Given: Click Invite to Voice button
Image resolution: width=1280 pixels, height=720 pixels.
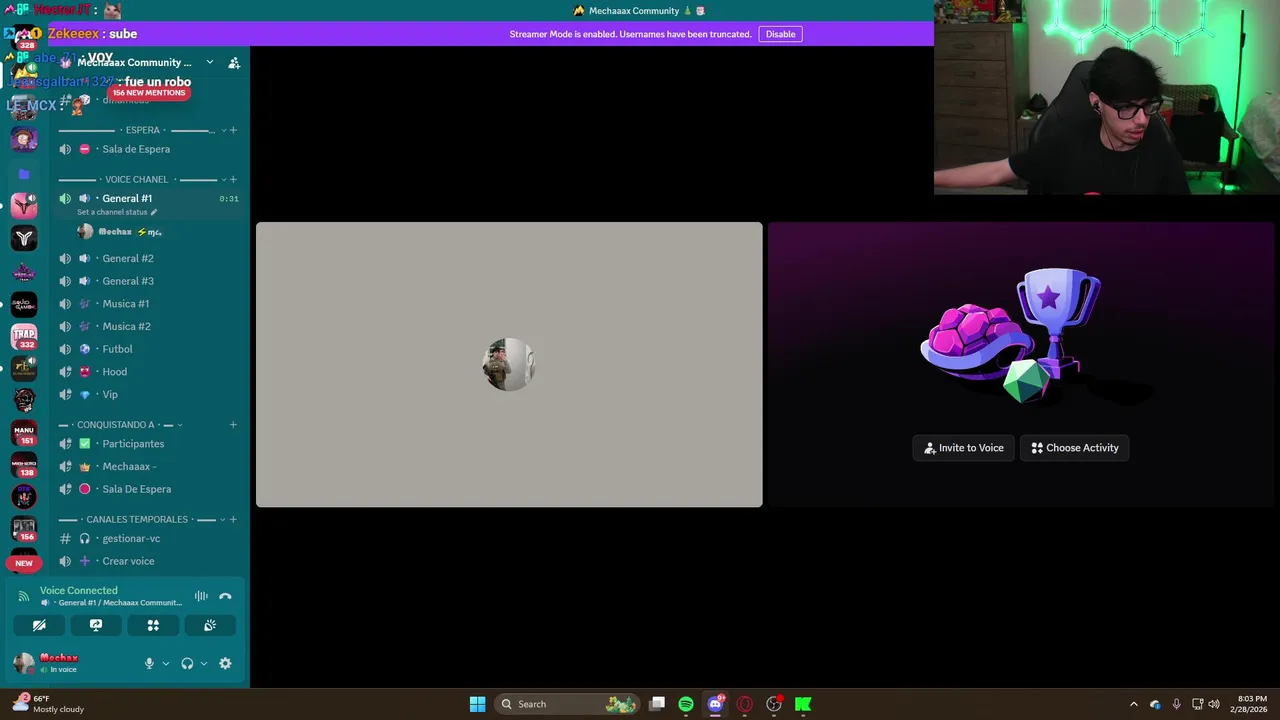Looking at the screenshot, I should (x=964, y=448).
